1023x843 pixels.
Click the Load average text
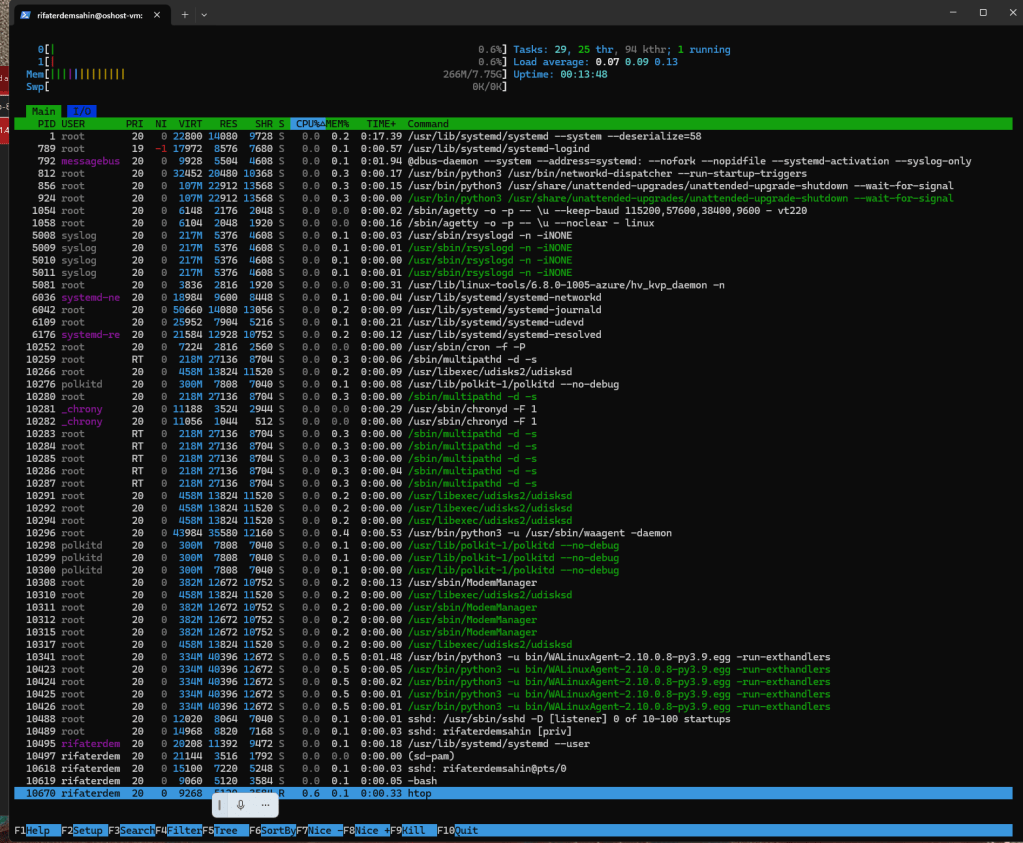595,62
